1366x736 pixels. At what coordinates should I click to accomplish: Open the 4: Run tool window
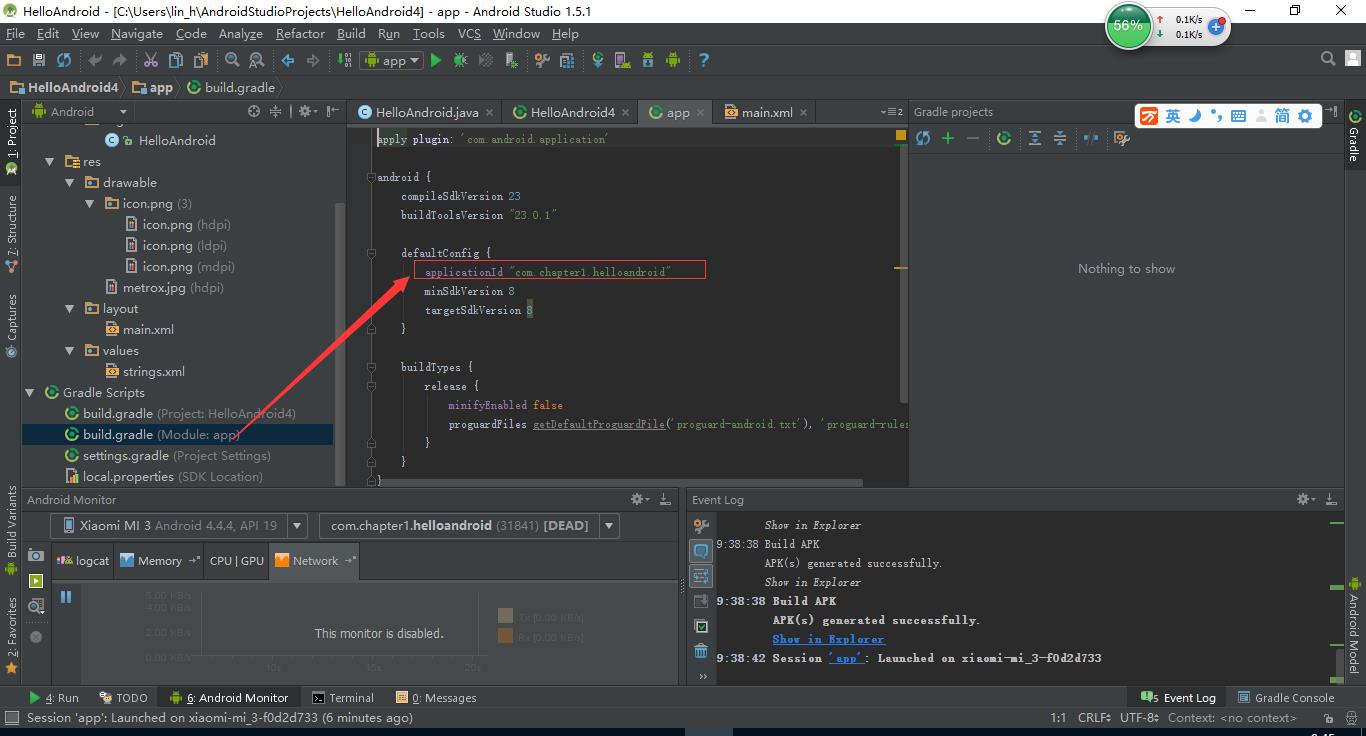pyautogui.click(x=54, y=698)
